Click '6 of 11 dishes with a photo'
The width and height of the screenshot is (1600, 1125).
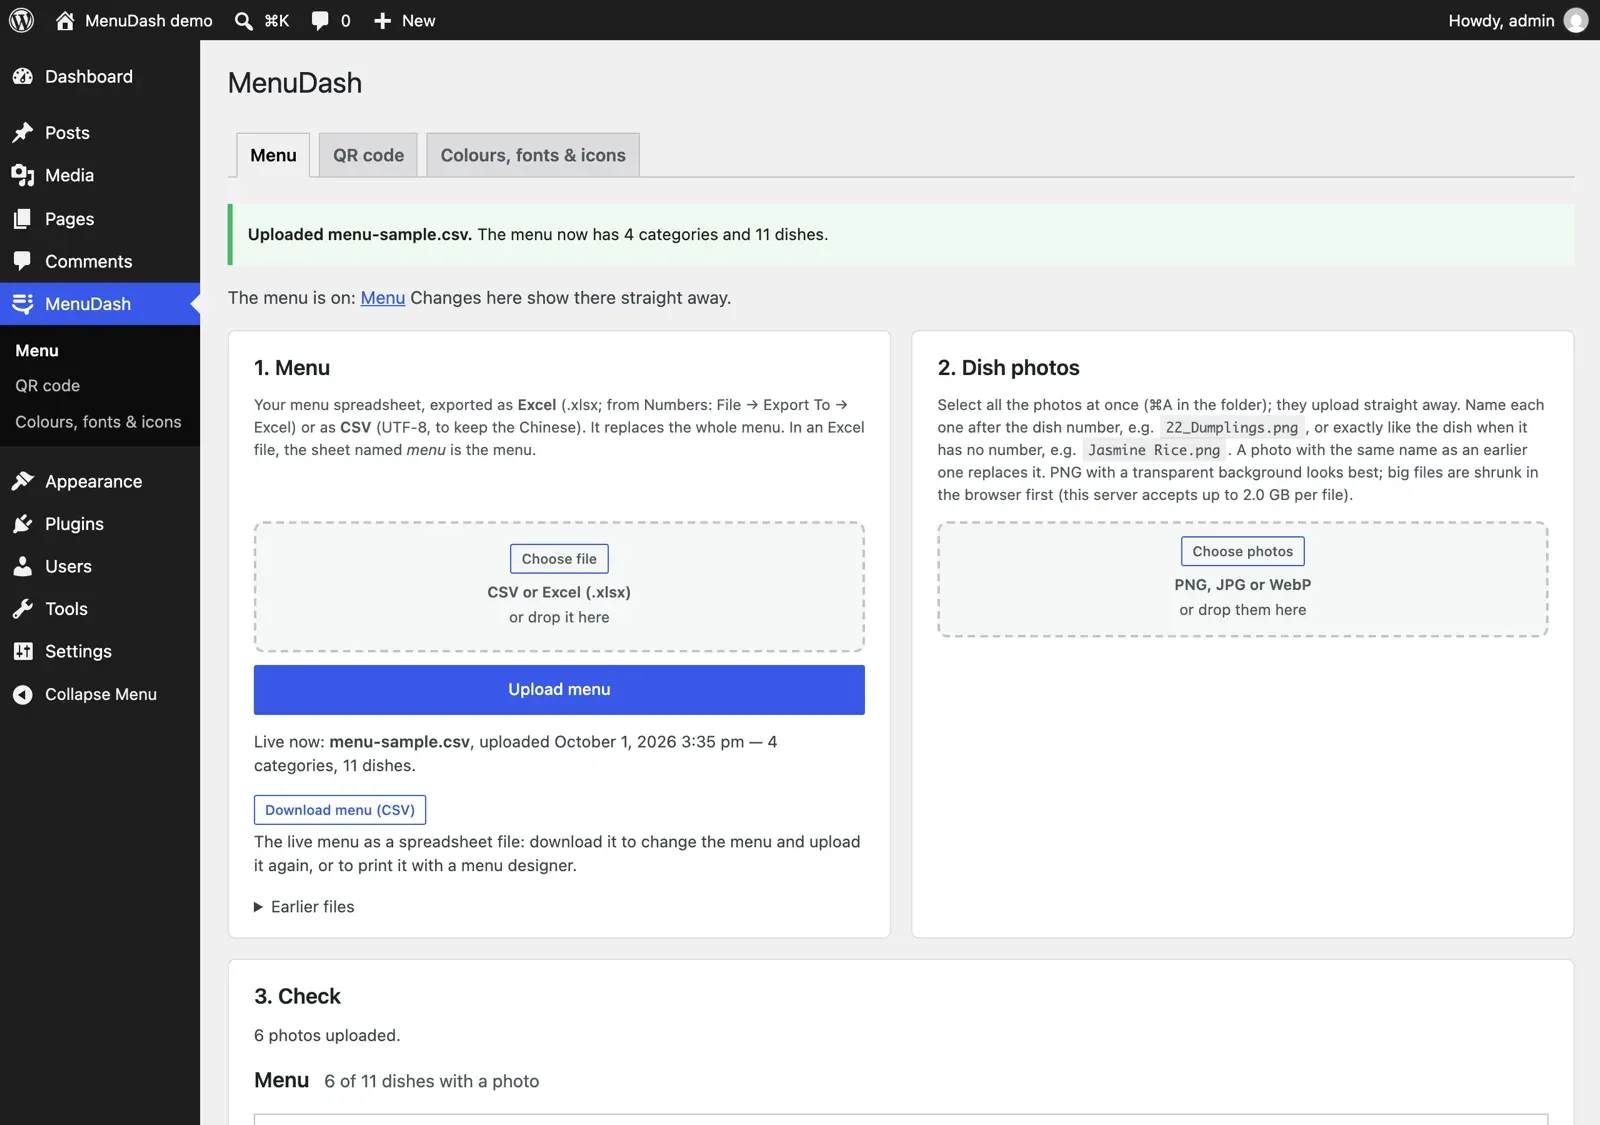(x=431, y=1081)
